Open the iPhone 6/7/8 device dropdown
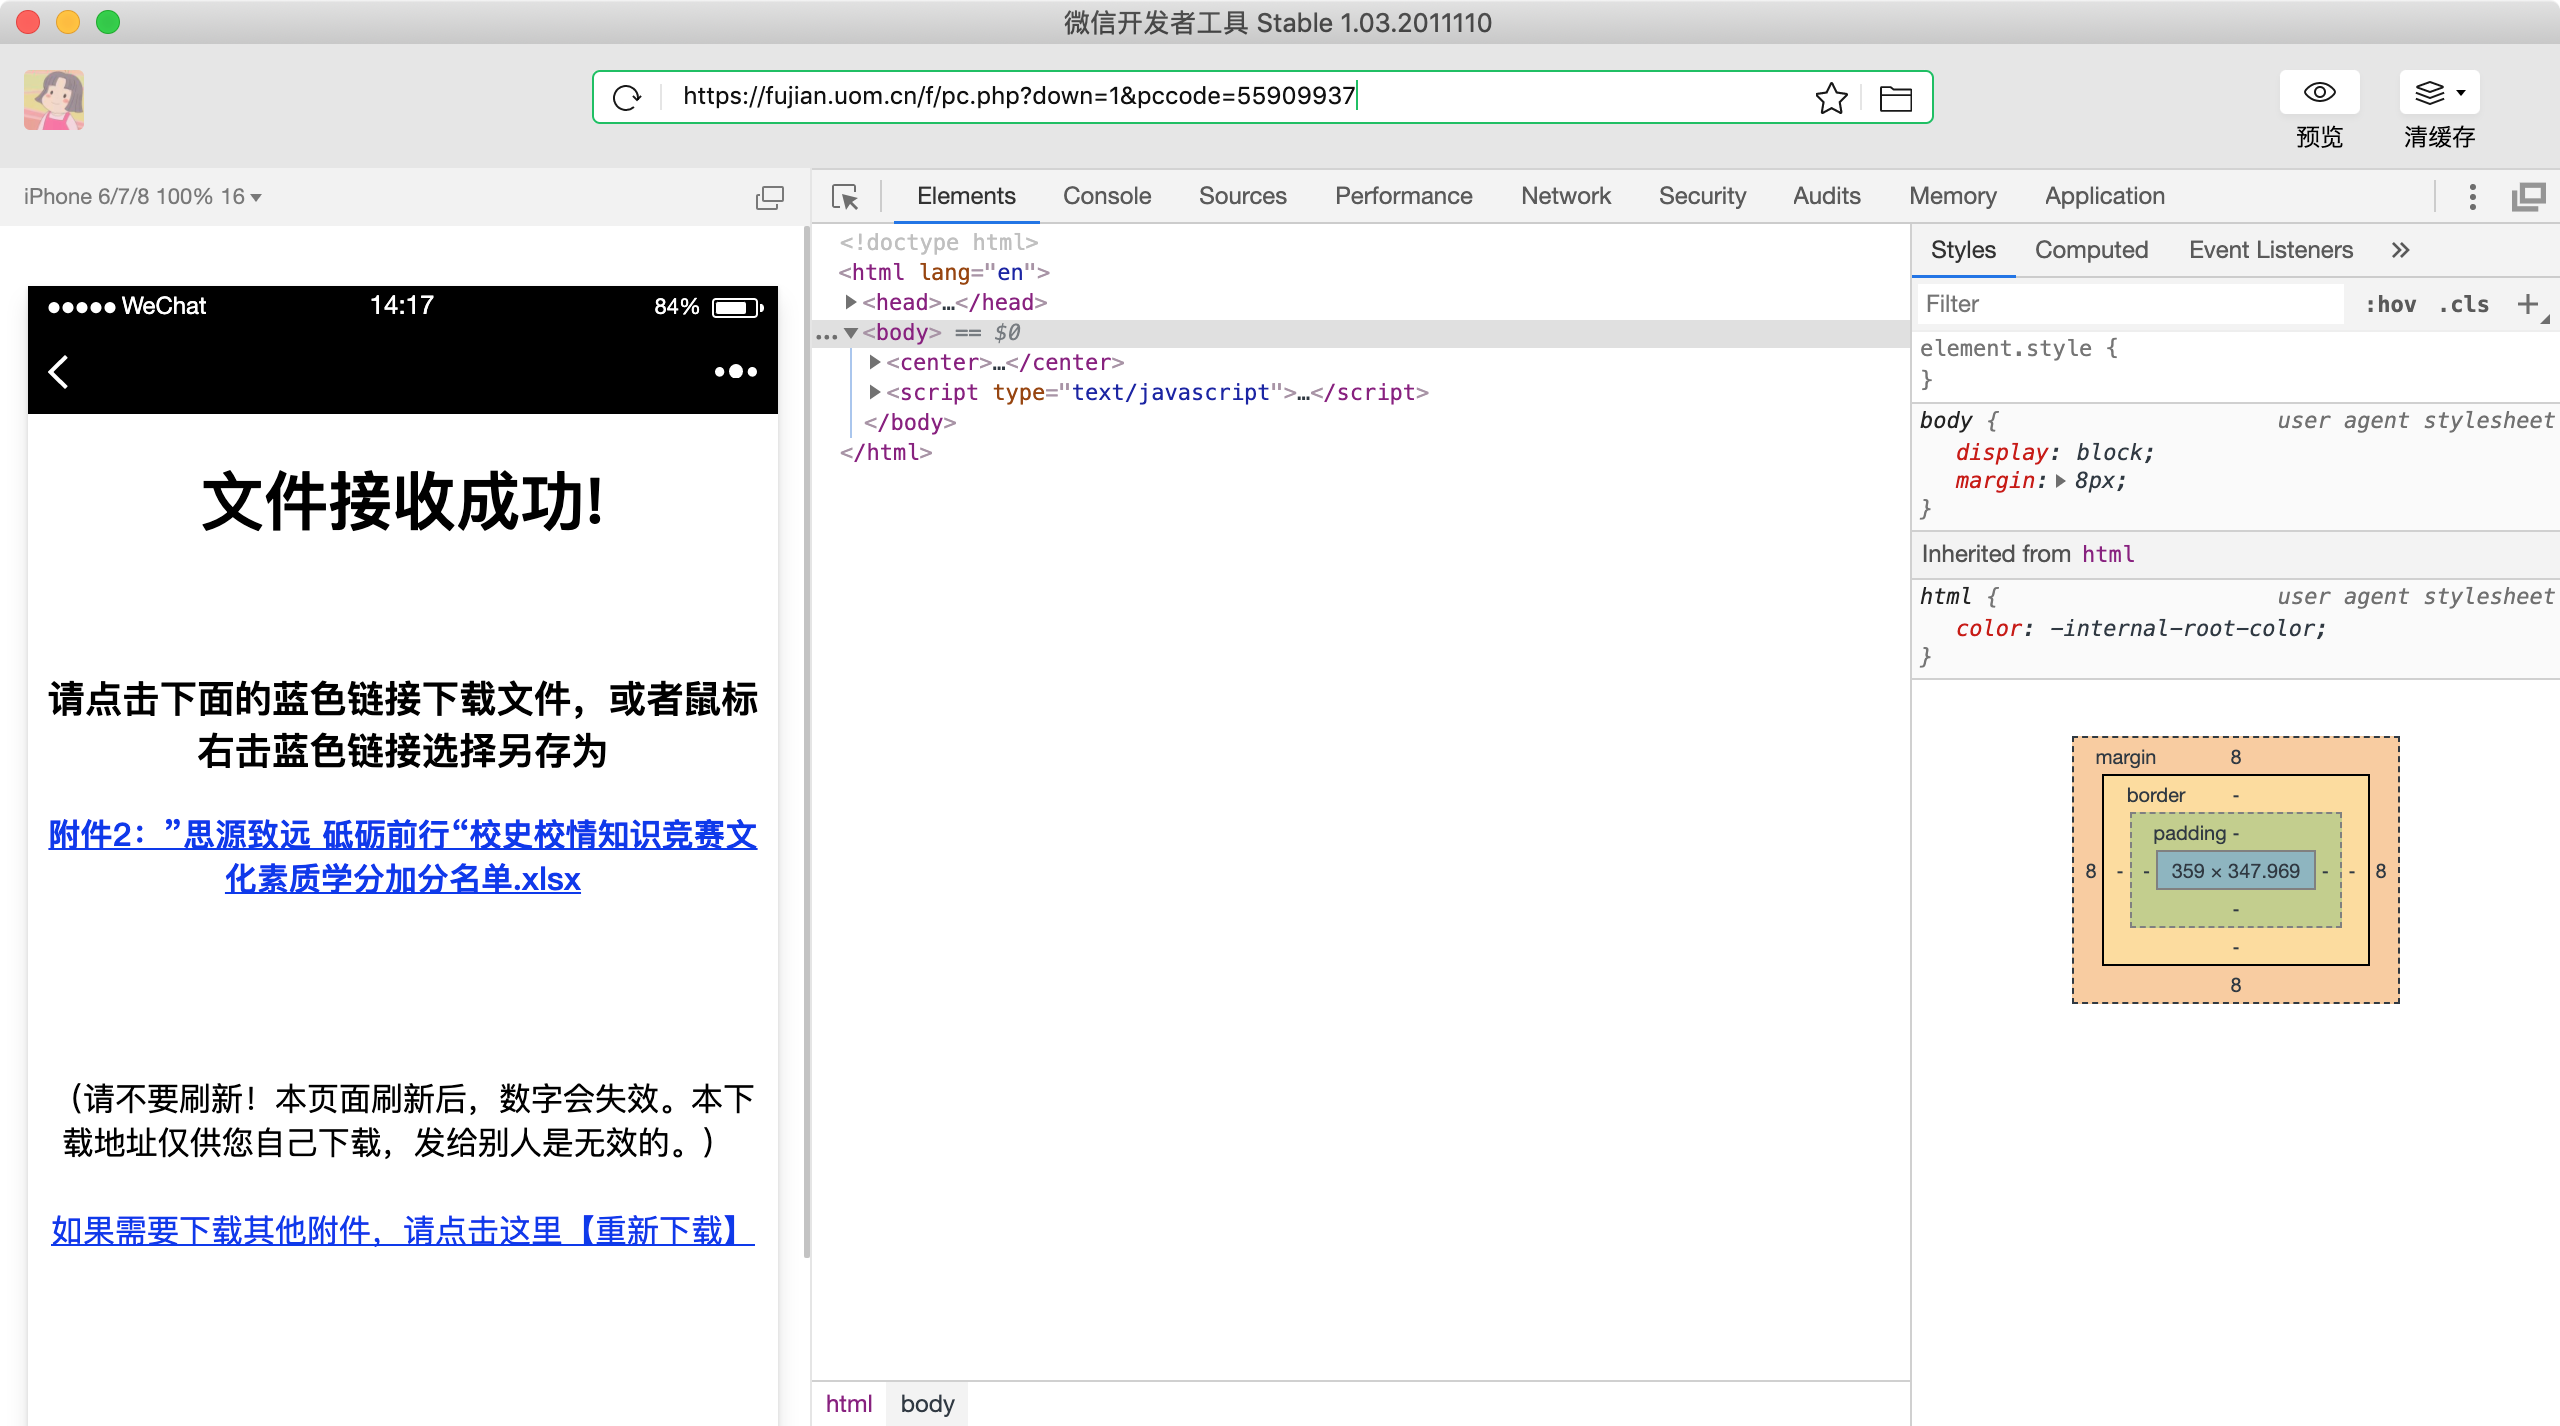 click(x=142, y=197)
